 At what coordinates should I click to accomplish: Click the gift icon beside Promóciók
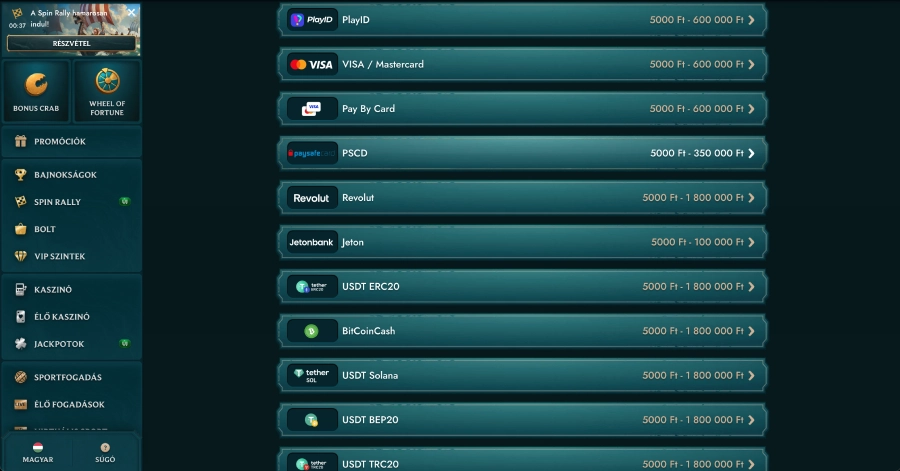[x=21, y=141]
